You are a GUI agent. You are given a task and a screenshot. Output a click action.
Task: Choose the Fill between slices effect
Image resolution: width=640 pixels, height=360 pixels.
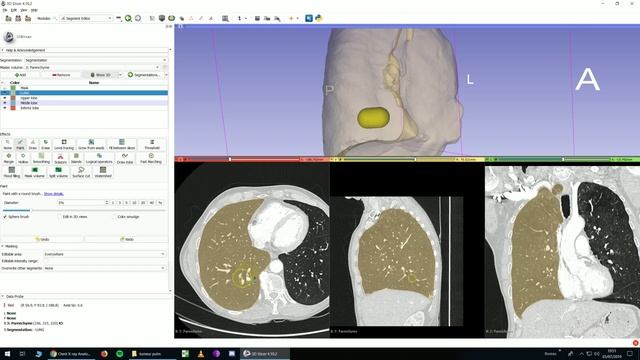coord(122,144)
